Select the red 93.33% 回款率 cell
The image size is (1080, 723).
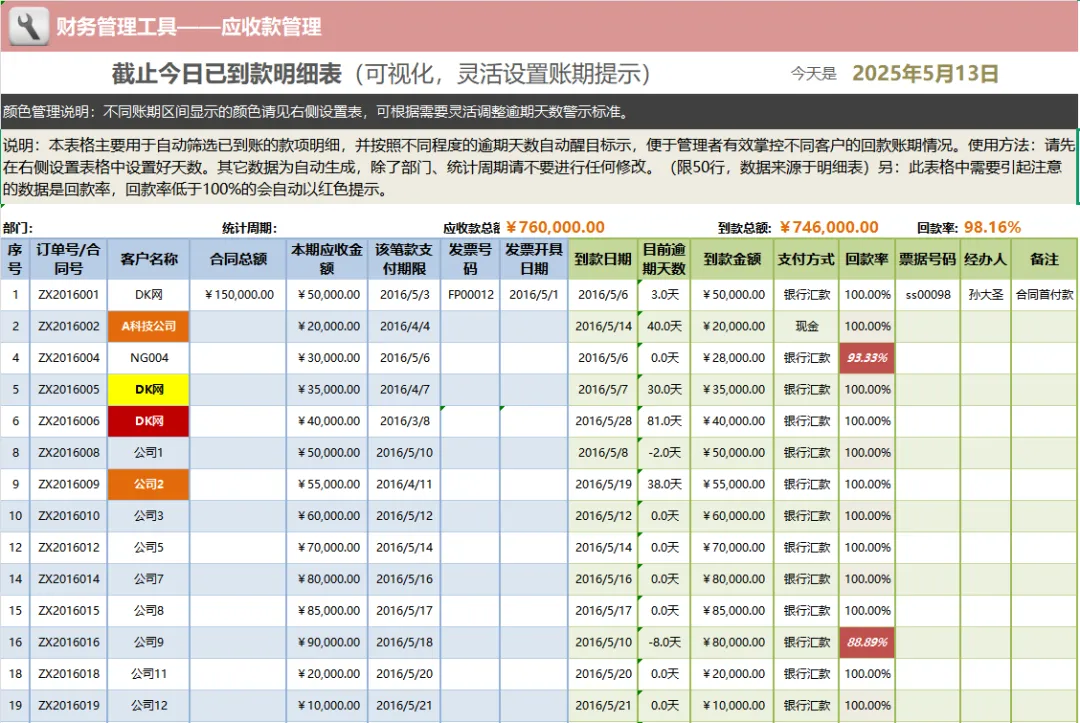[867, 358]
